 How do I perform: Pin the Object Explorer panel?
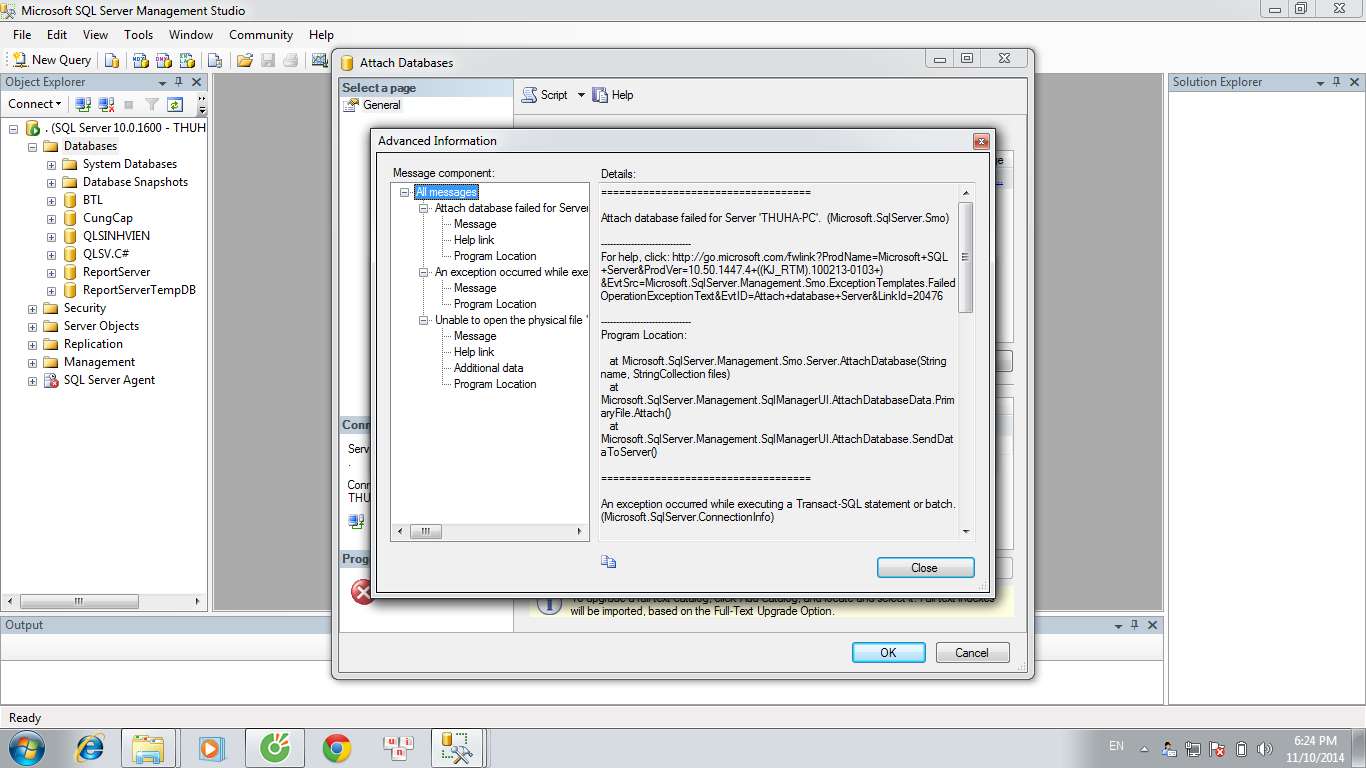click(179, 81)
